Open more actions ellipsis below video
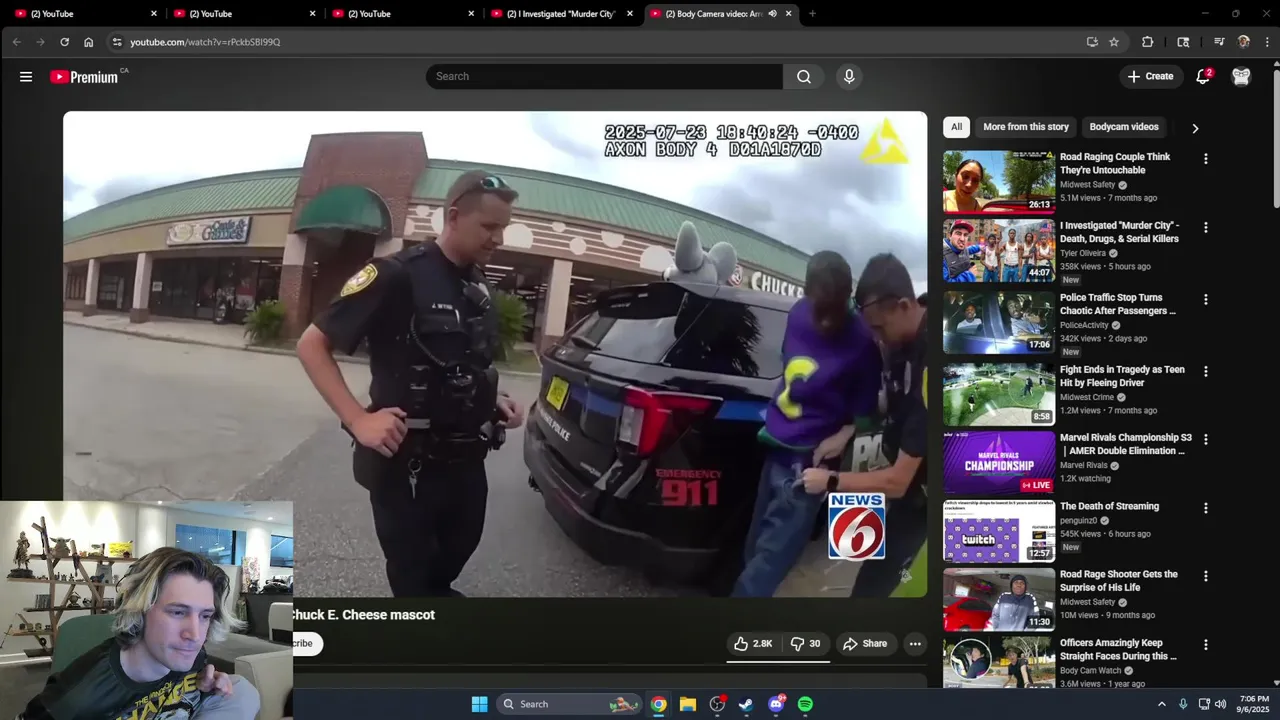The image size is (1280, 720). pos(915,644)
